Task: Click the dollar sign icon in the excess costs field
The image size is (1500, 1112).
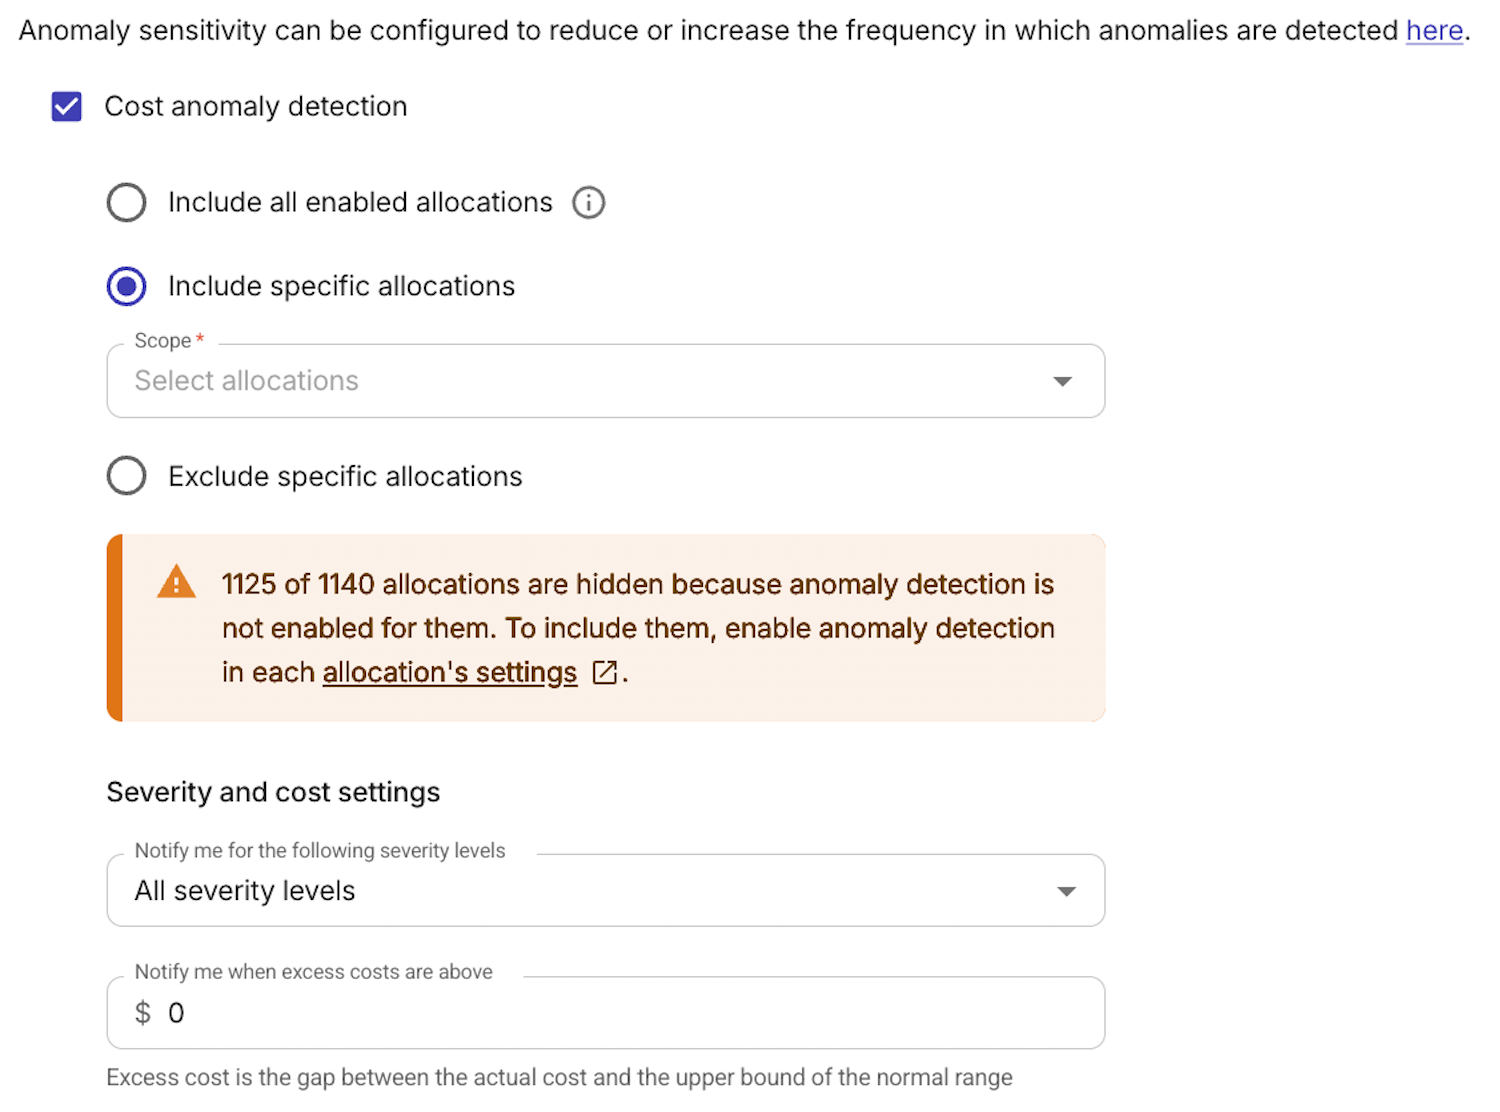Action: pos(141,1013)
